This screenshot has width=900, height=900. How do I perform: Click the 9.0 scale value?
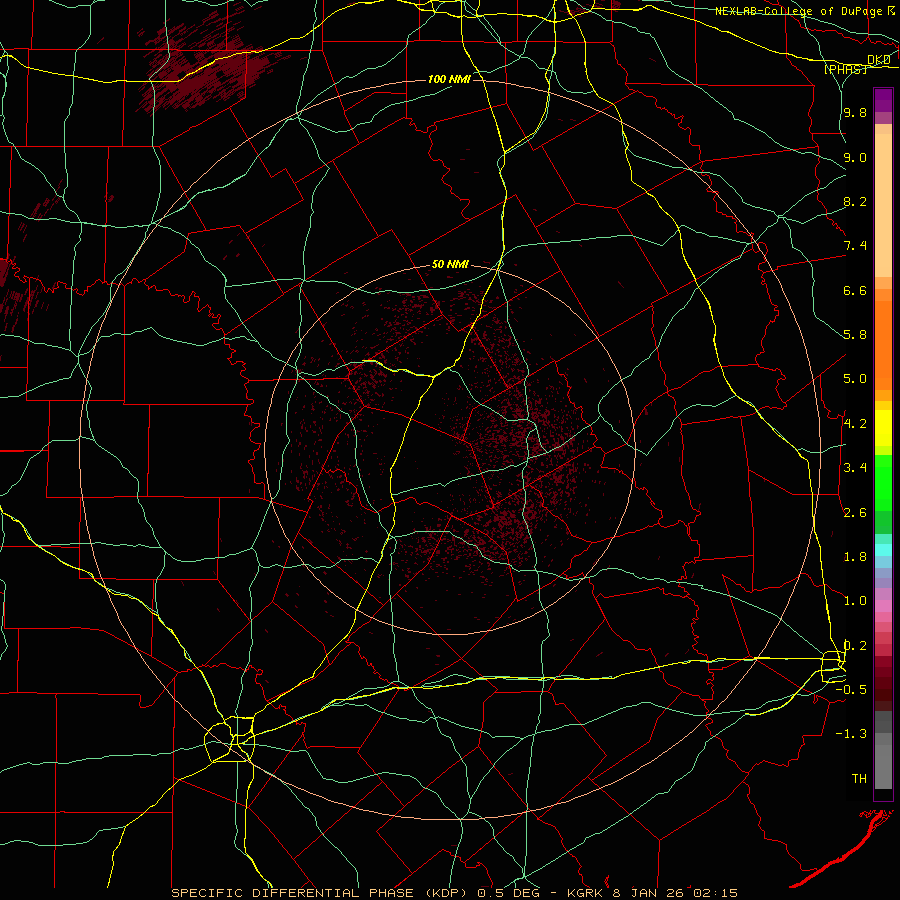click(x=855, y=157)
